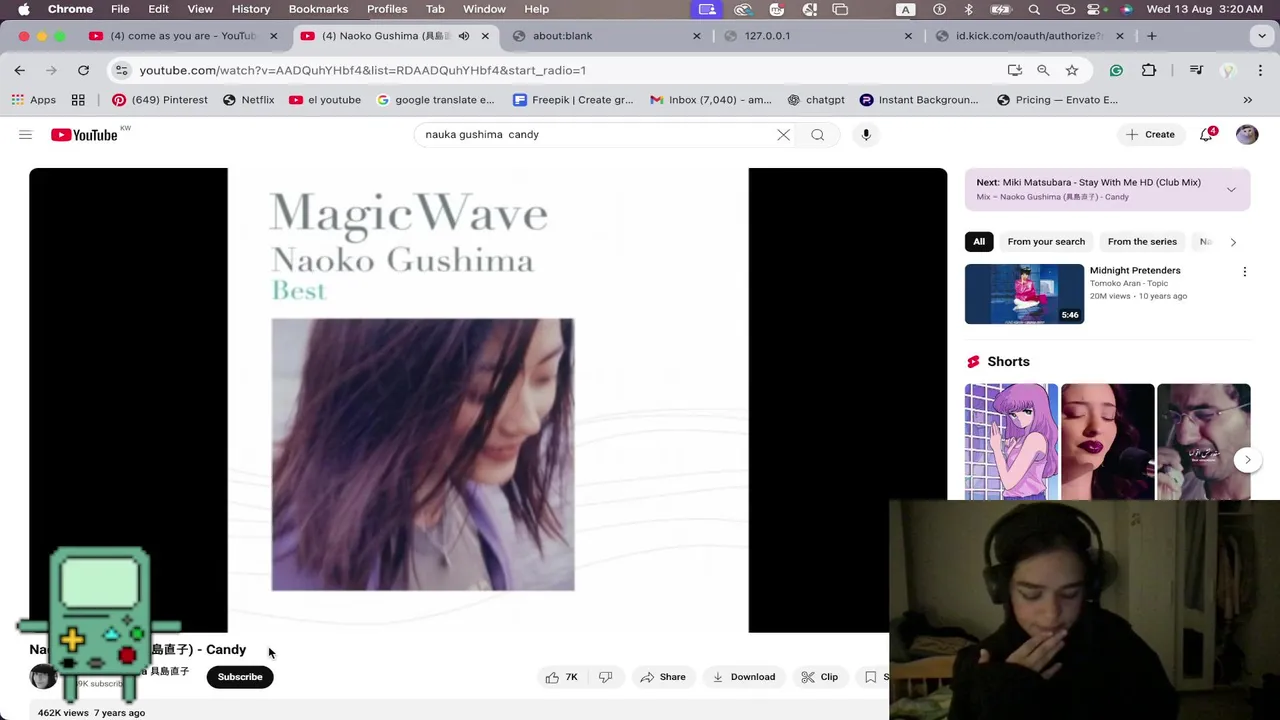Subscribe to the channel
1280x720 pixels.
click(x=240, y=677)
